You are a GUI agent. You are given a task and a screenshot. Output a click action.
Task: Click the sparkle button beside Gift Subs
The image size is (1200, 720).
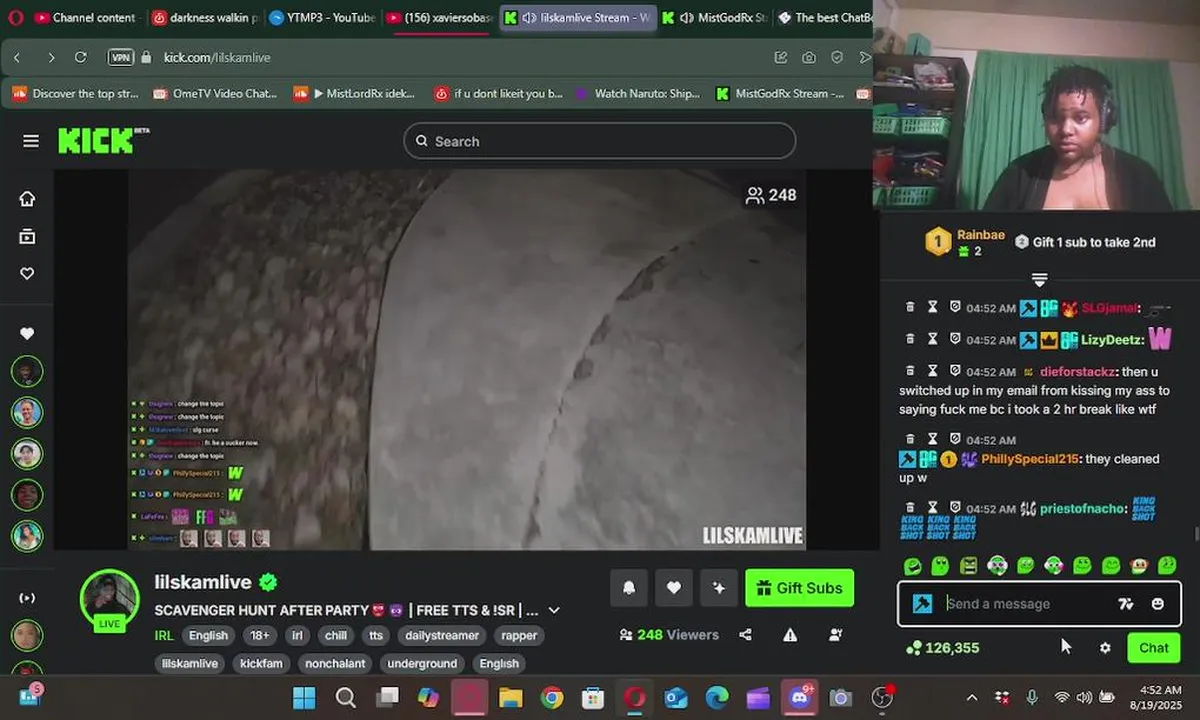pos(719,588)
